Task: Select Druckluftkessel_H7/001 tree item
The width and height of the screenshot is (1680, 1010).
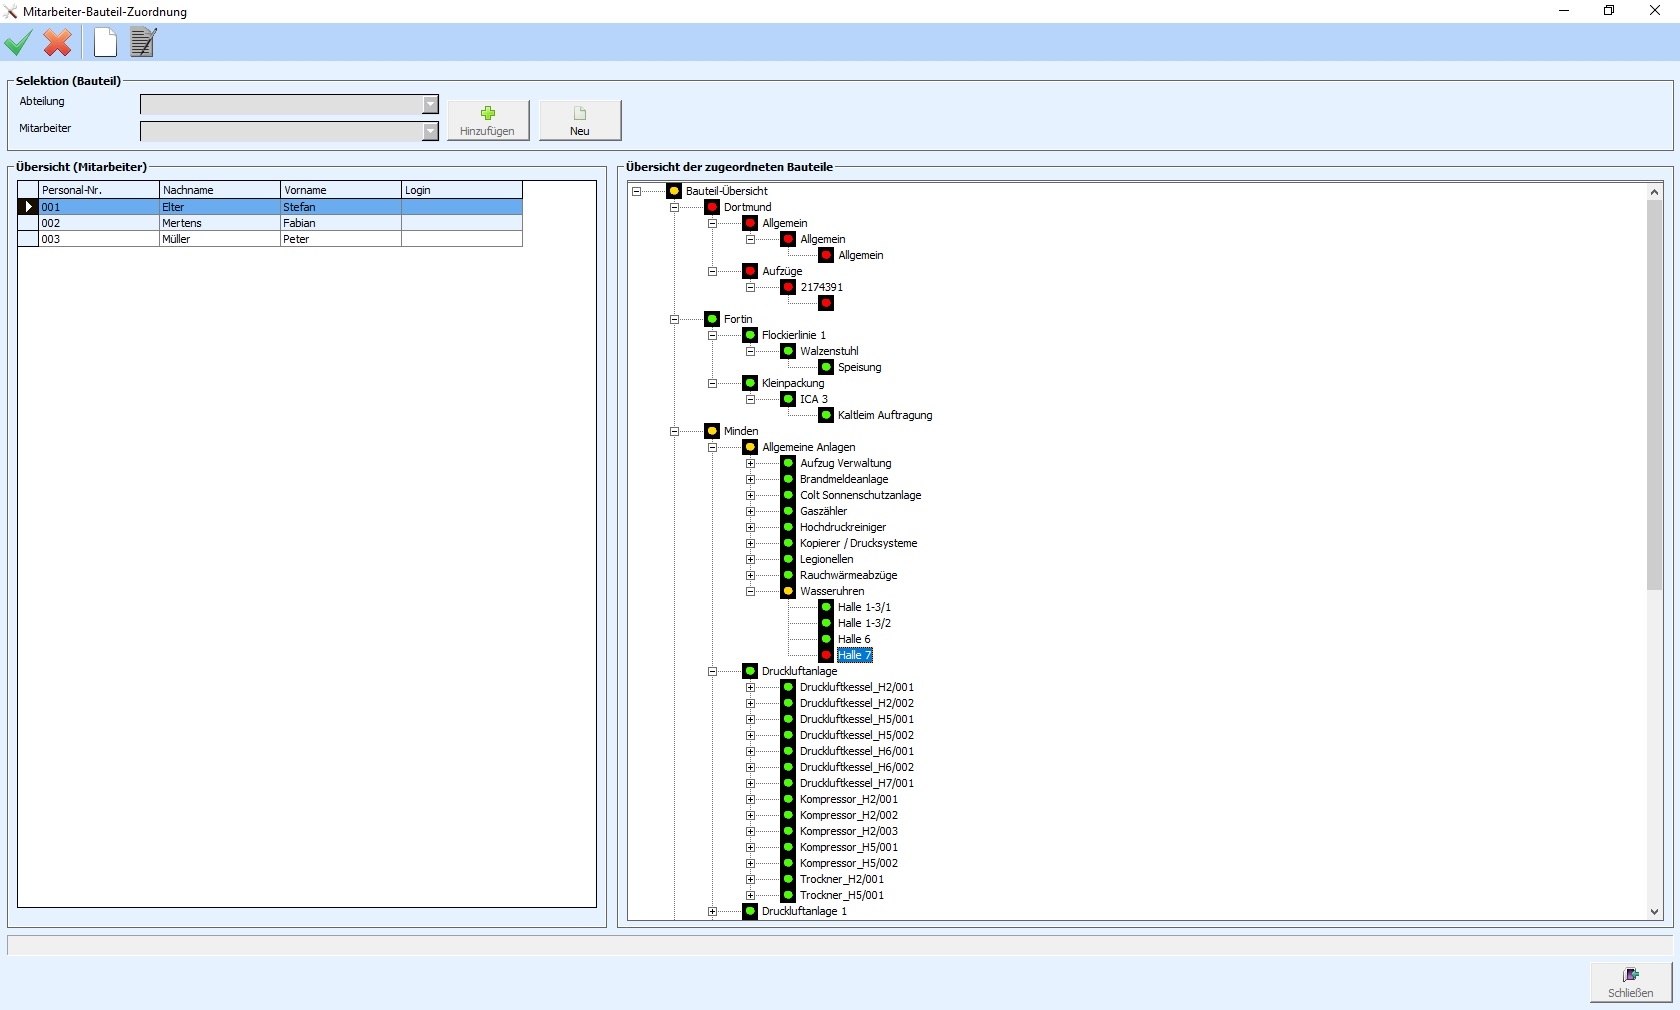Action: [857, 783]
